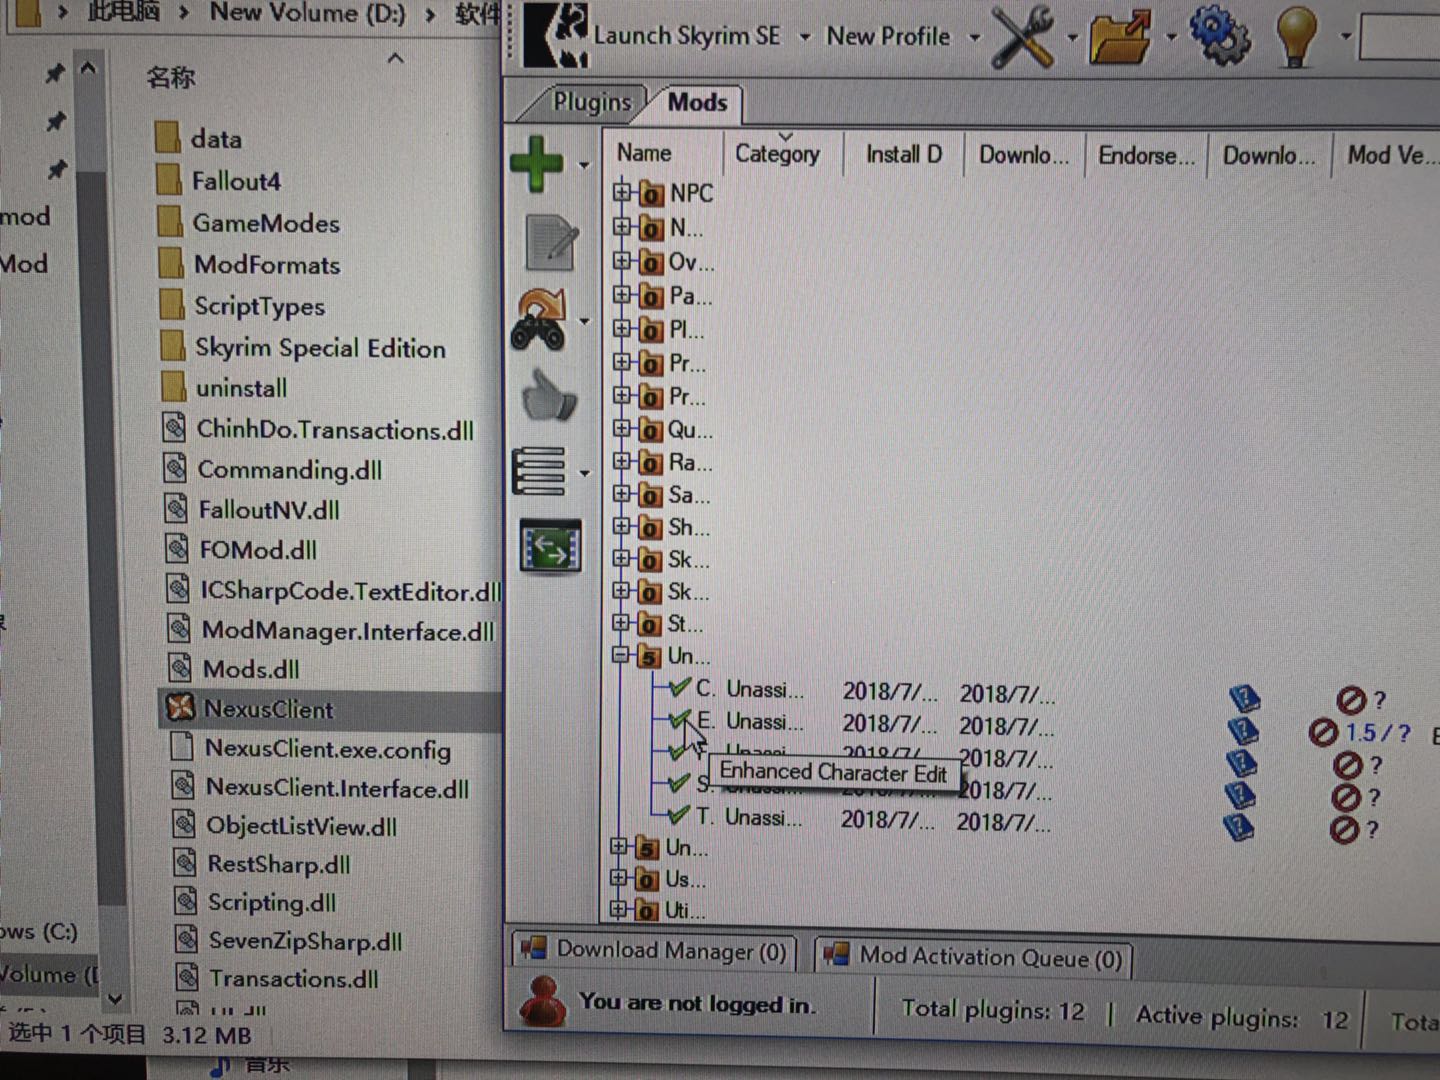Screen dimensions: 1440x1080
Task: Click Explorer navigation pane scrollbar down arrow
Action: click(x=114, y=999)
